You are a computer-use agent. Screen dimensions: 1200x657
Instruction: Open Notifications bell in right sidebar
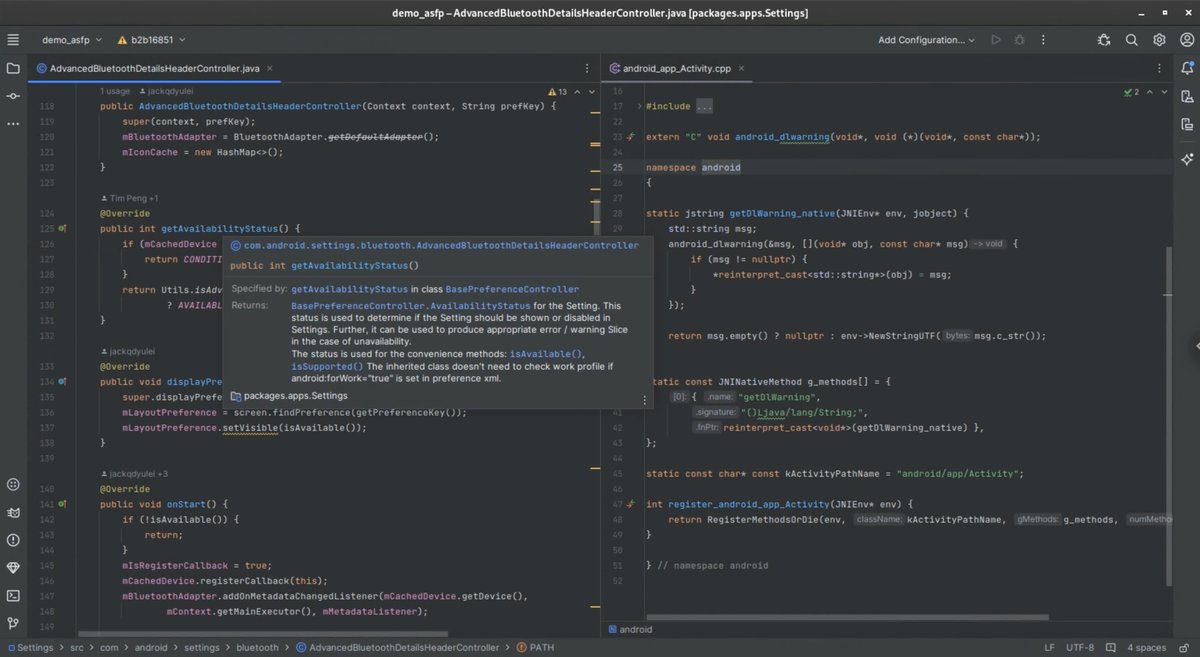[1187, 69]
